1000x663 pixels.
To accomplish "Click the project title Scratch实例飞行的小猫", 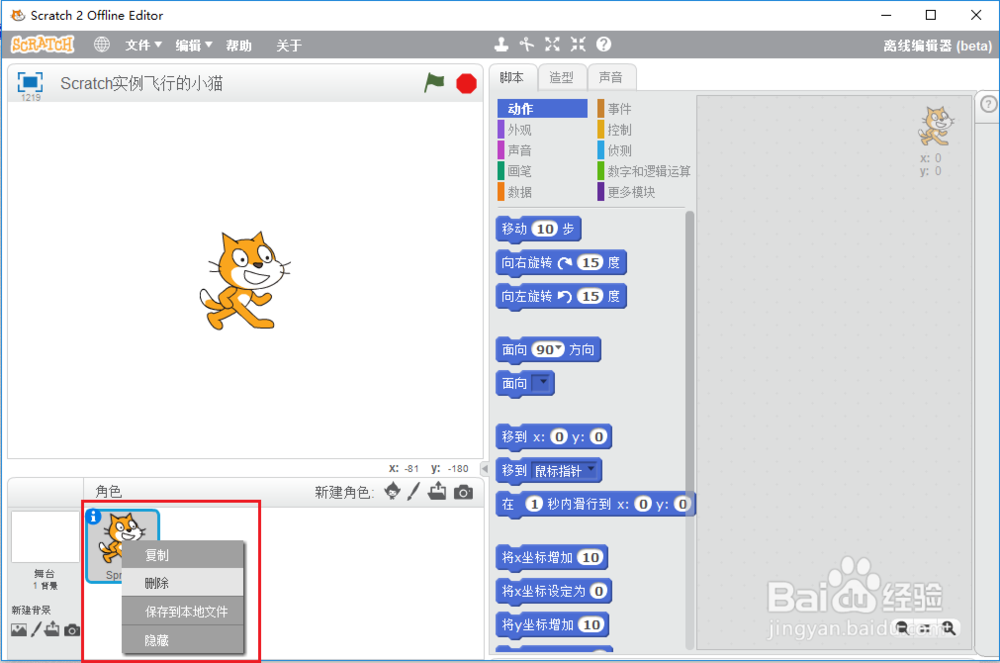I will click(142, 84).
